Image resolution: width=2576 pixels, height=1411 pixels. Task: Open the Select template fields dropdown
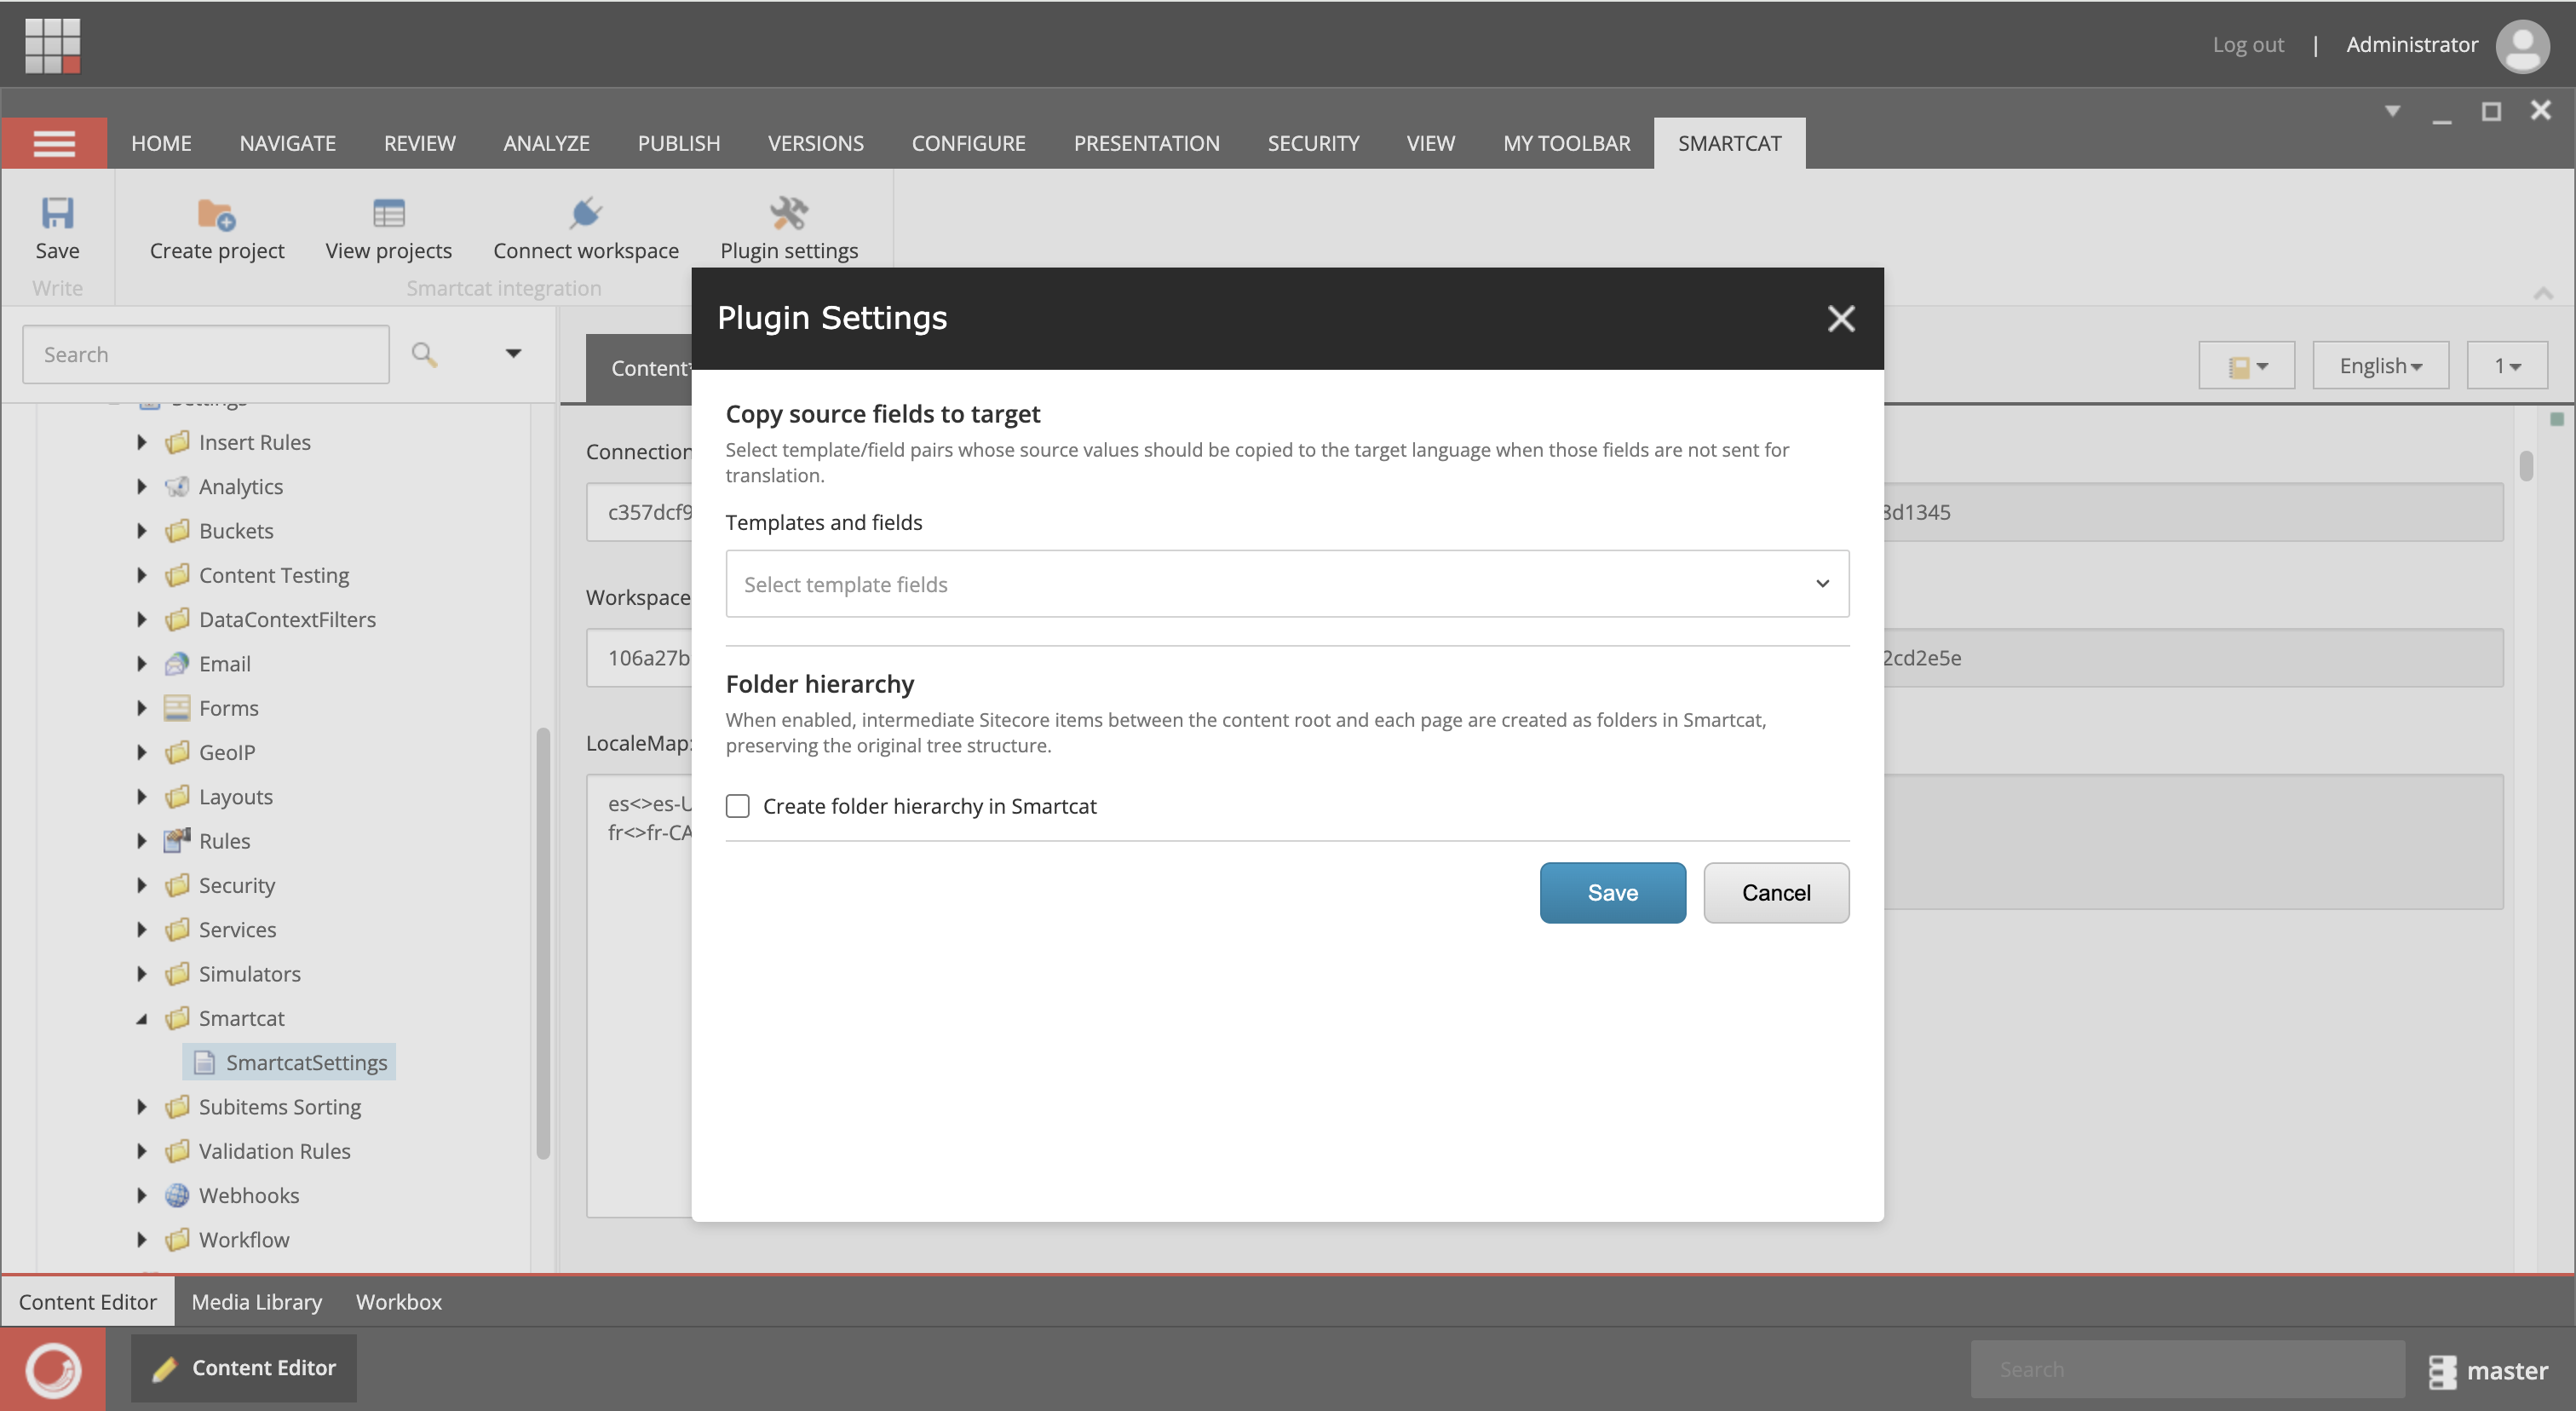(x=1287, y=584)
